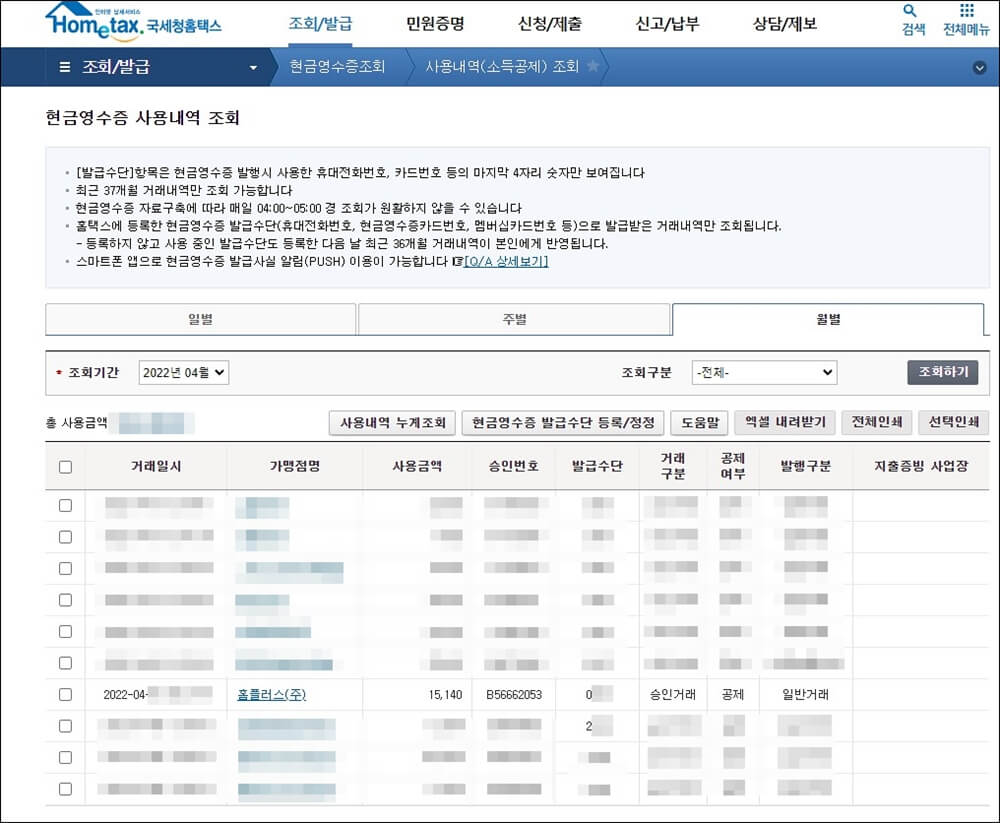
Task: Open the 민원증명 menu
Action: coord(432,22)
